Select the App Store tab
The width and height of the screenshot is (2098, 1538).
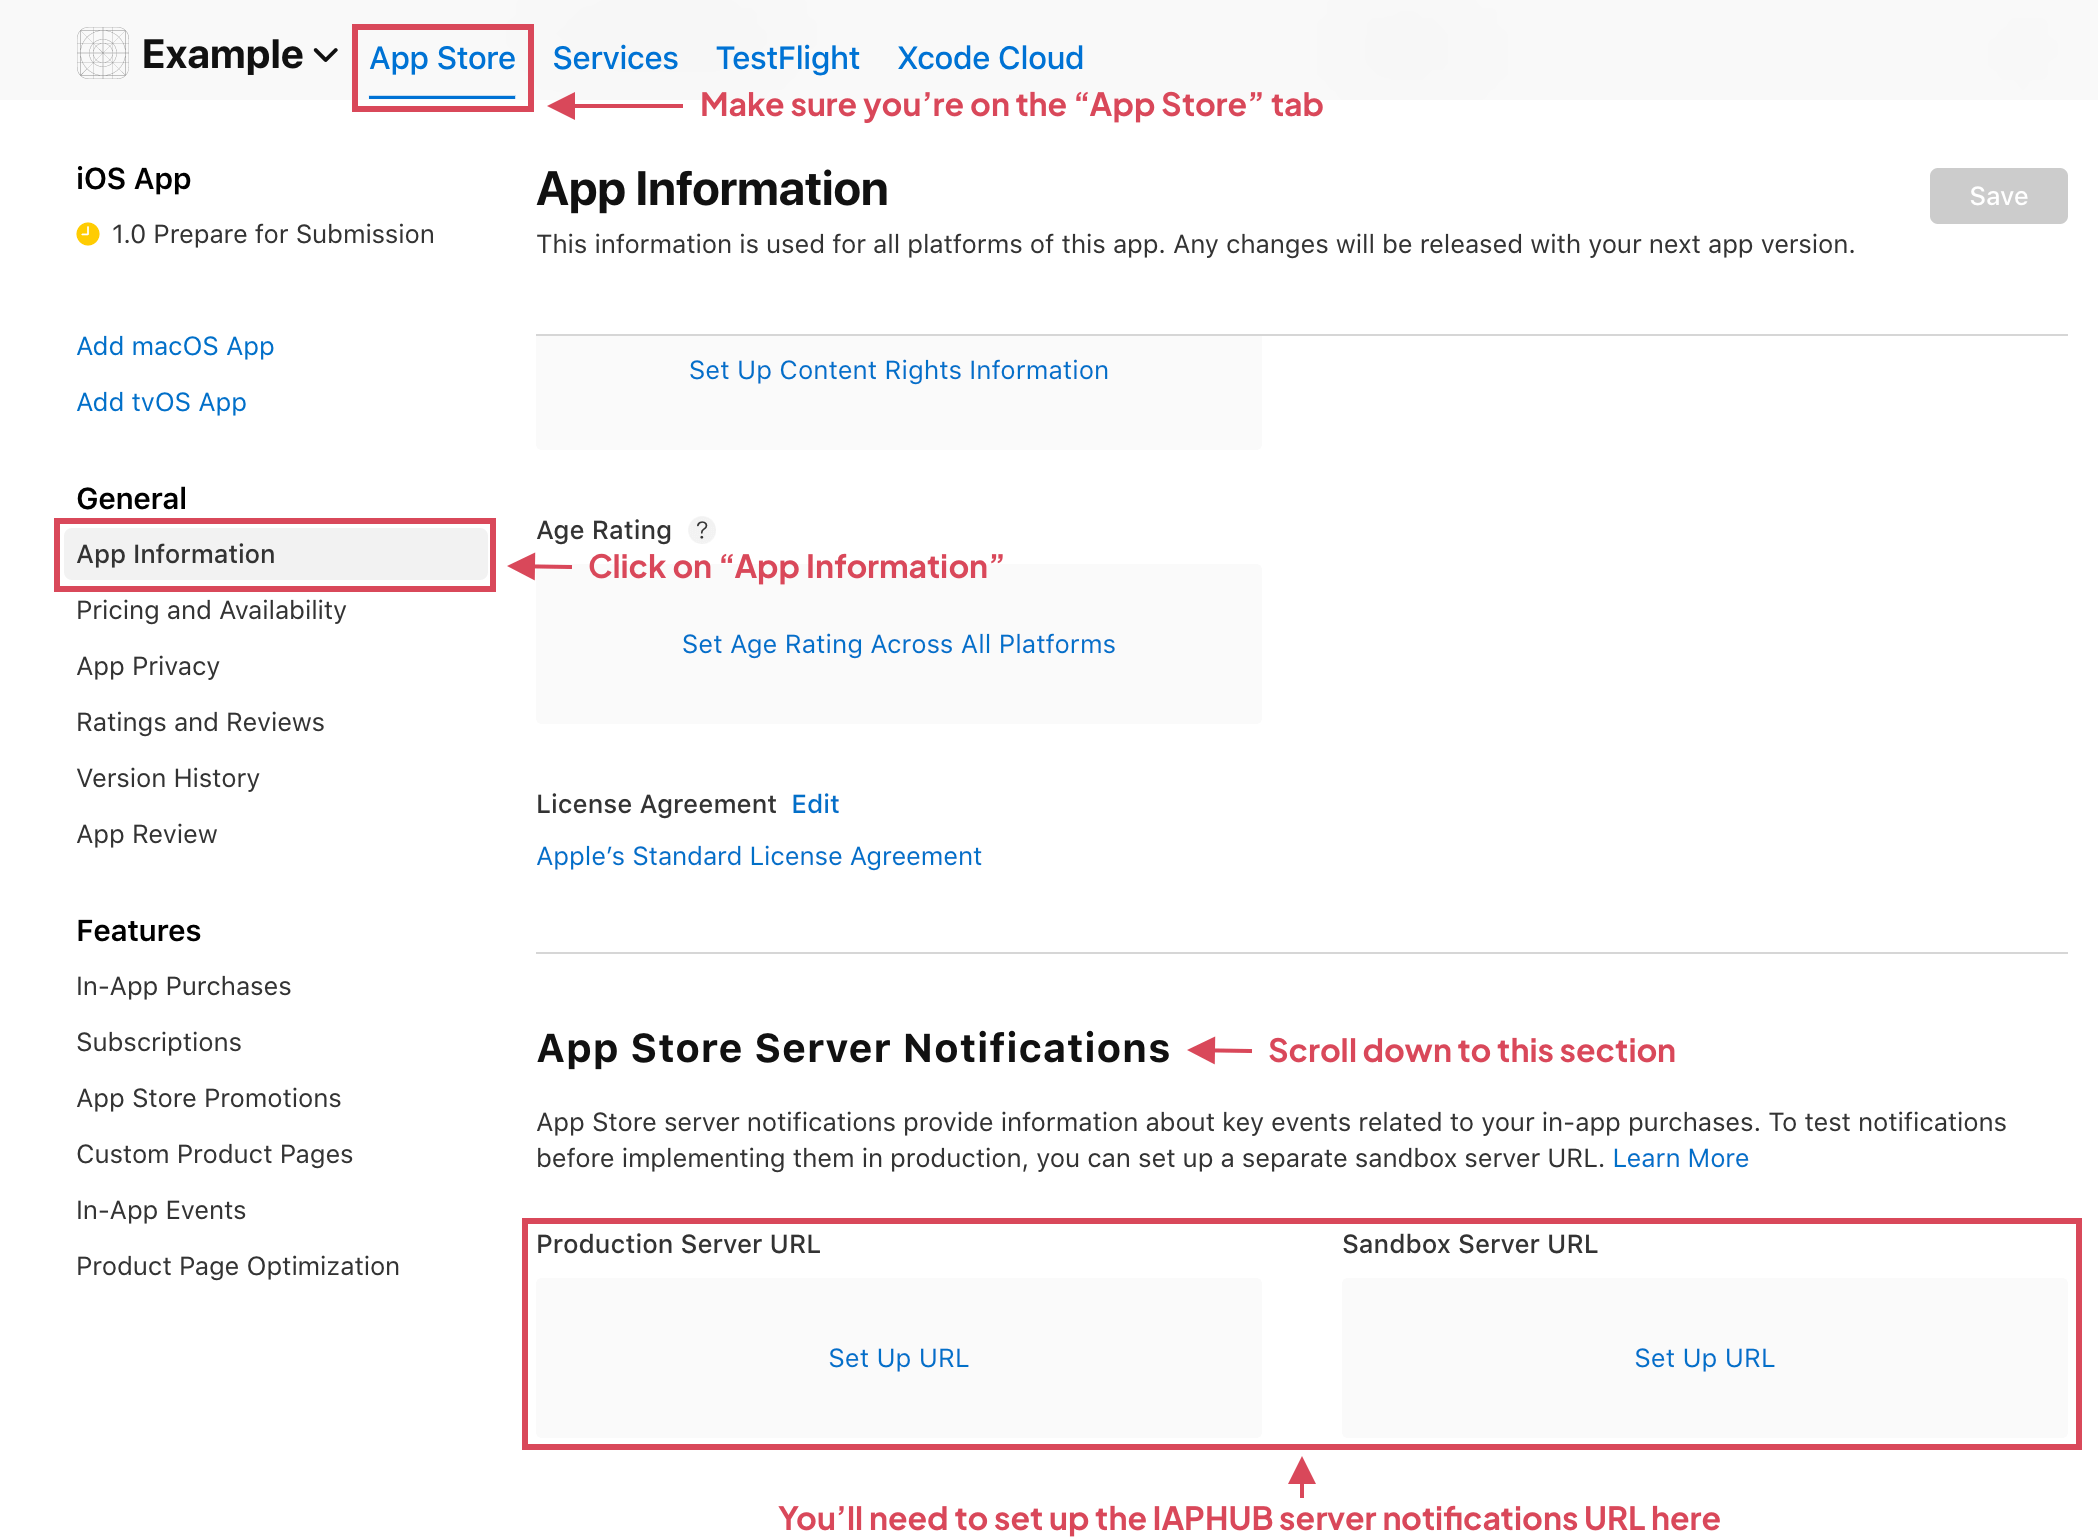pos(442,58)
